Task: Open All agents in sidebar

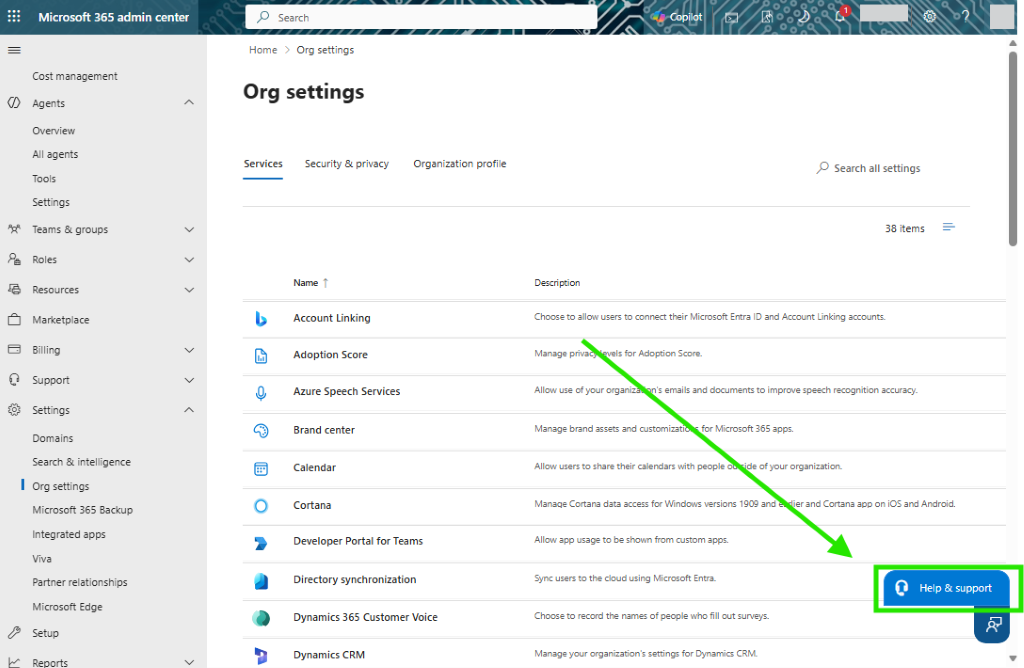Action: [x=55, y=154]
